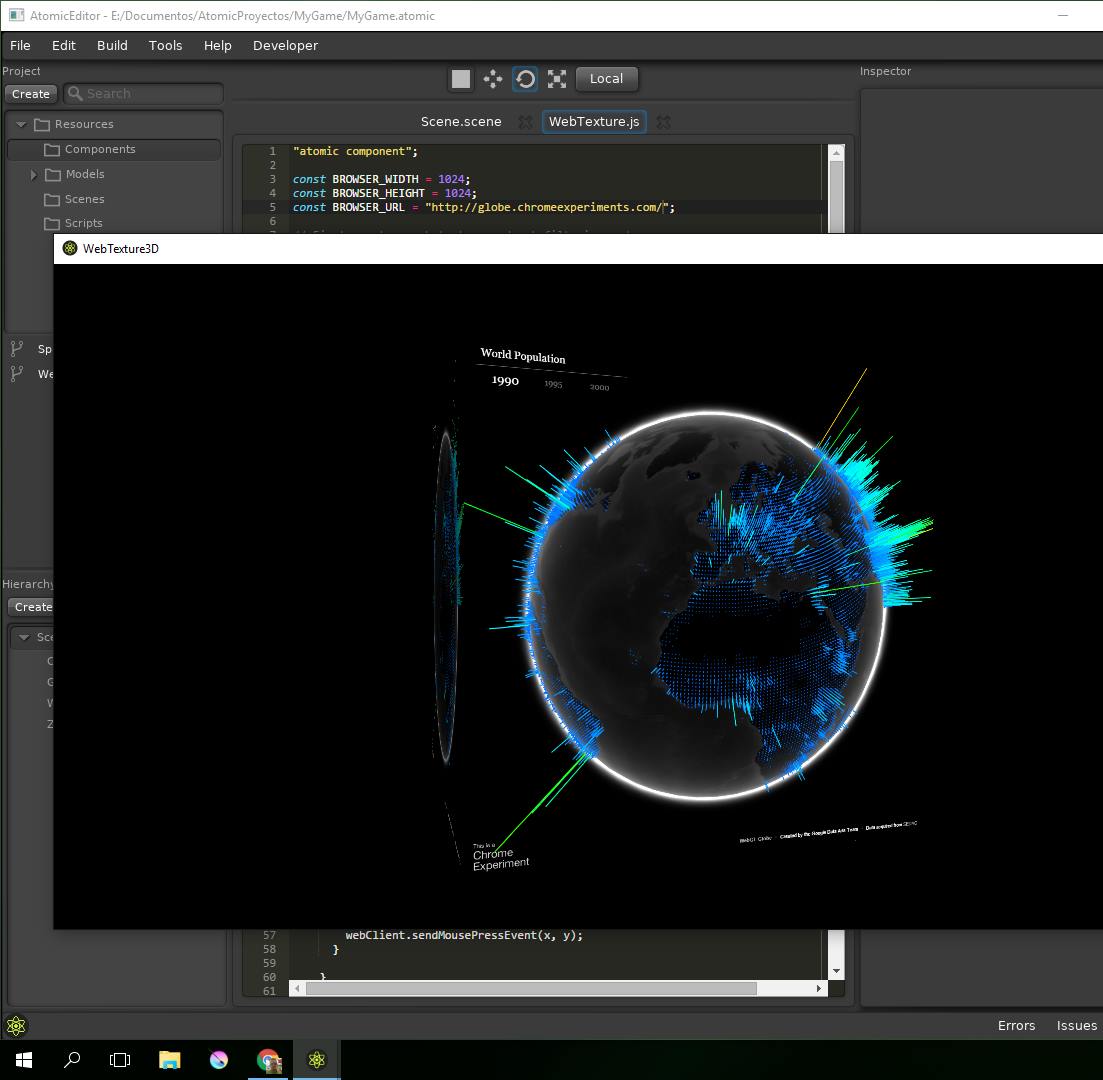Activate the Rotate gizmo tool
Image resolution: width=1103 pixels, height=1080 pixels.
pyautogui.click(x=525, y=79)
